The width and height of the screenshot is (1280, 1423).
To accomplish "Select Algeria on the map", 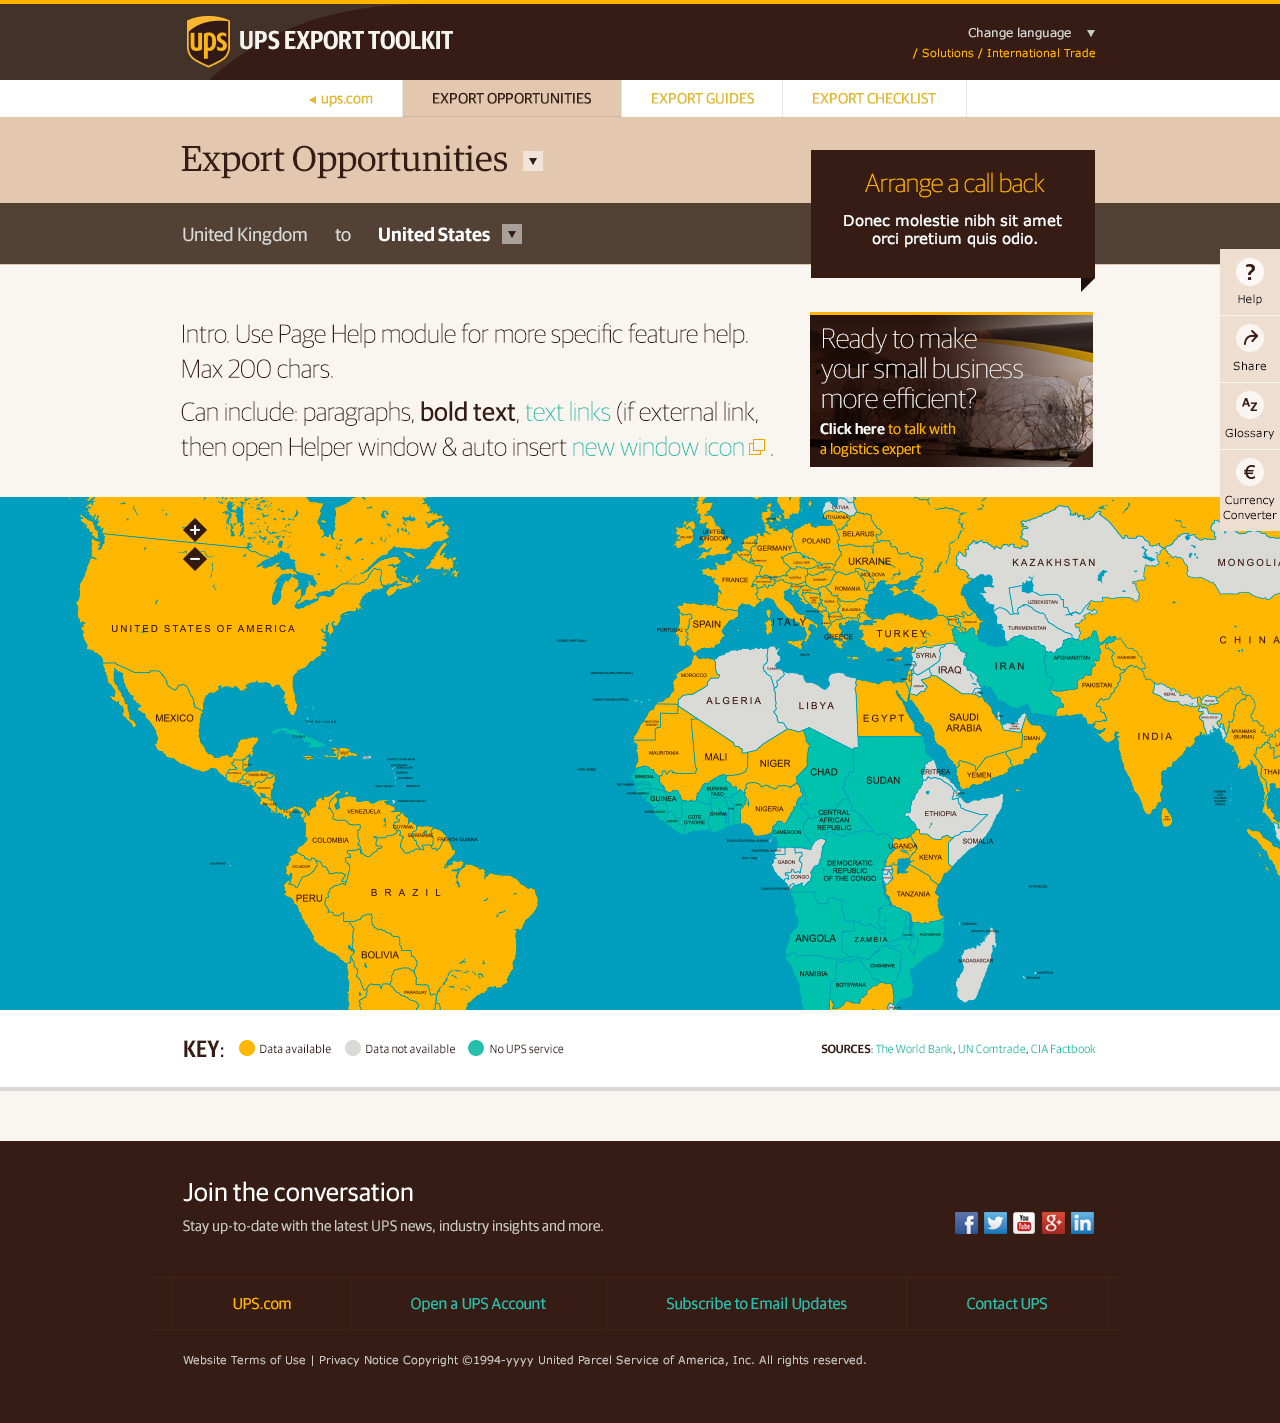I will click(734, 701).
